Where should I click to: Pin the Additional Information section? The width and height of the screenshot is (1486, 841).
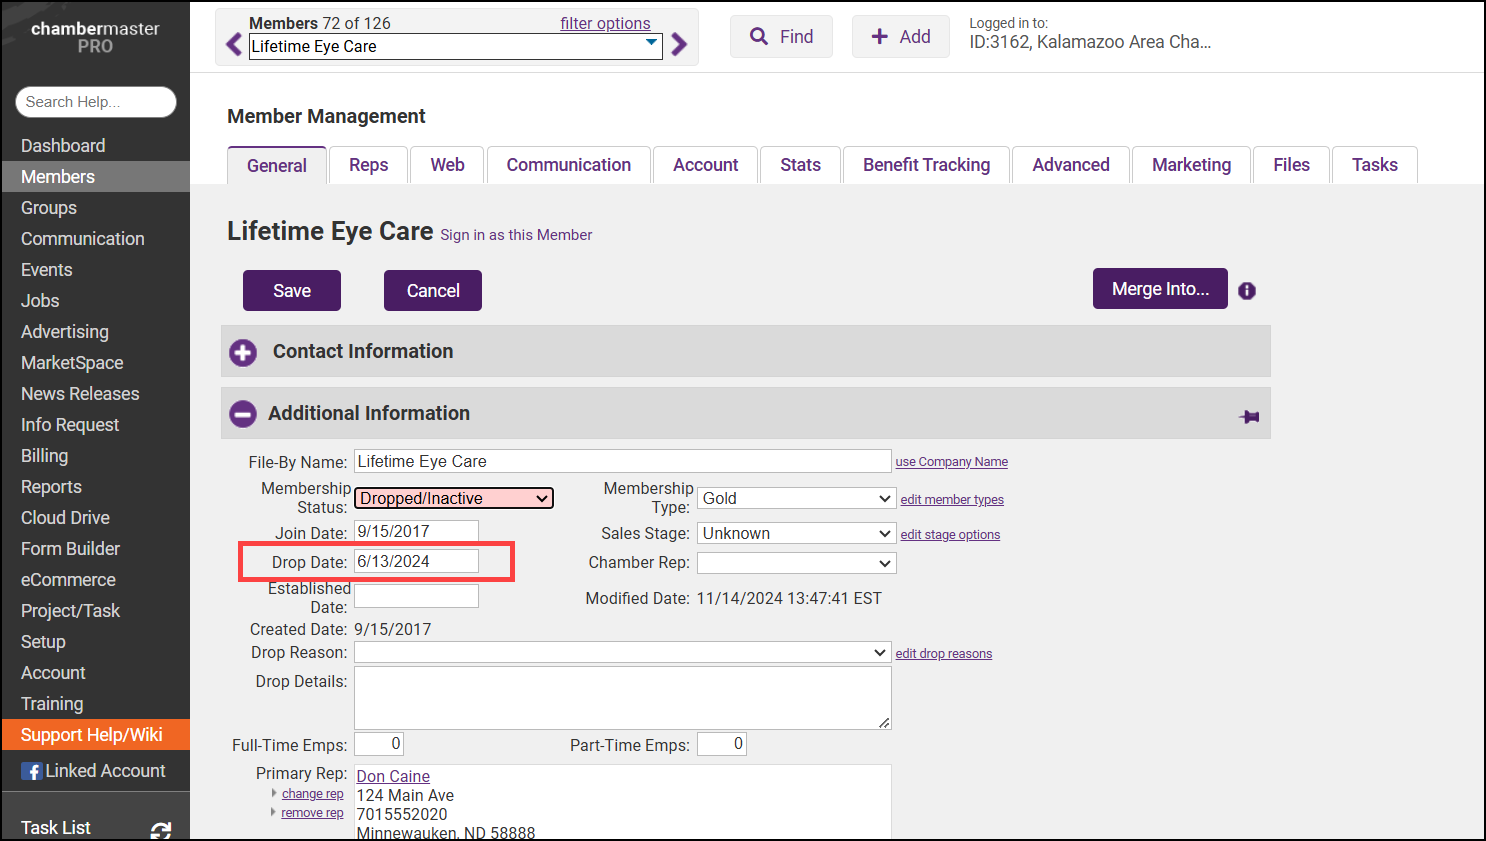tap(1249, 417)
